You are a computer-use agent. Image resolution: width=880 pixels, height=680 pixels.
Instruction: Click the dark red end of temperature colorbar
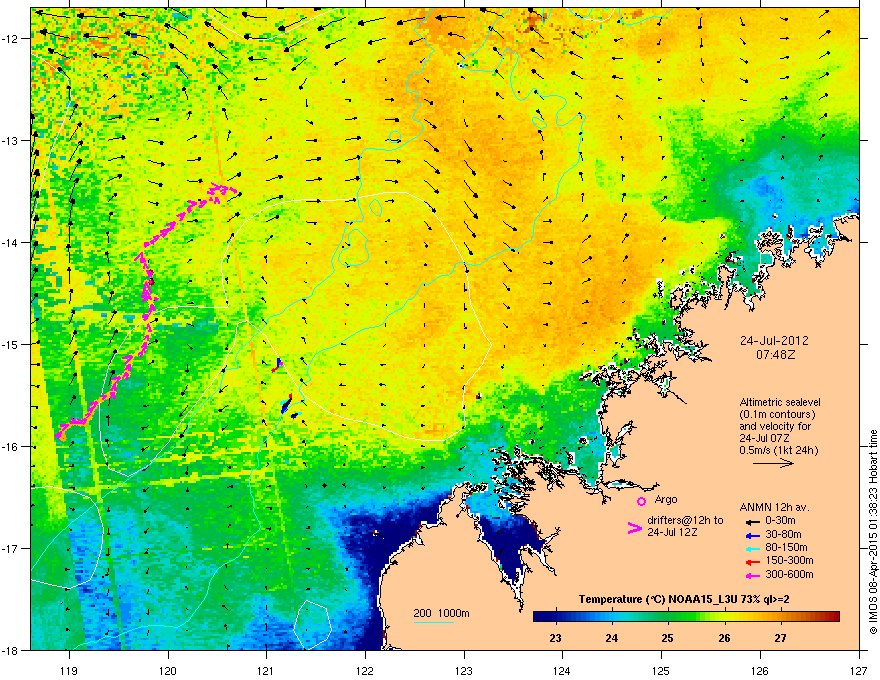tap(833, 617)
